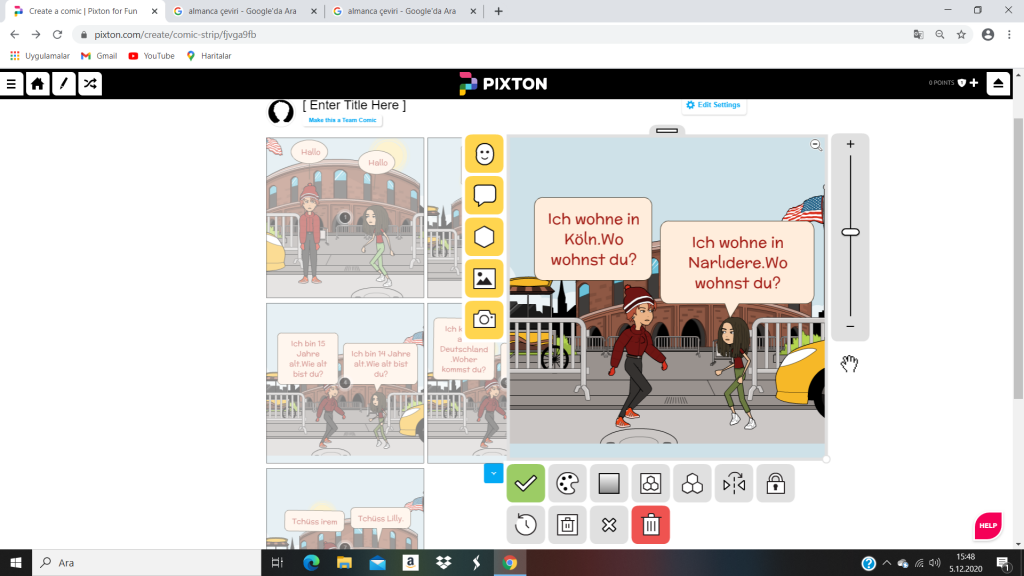Flip the panel horizontally with mirror icon
Viewport: 1024px width, 576px height.
click(x=734, y=484)
